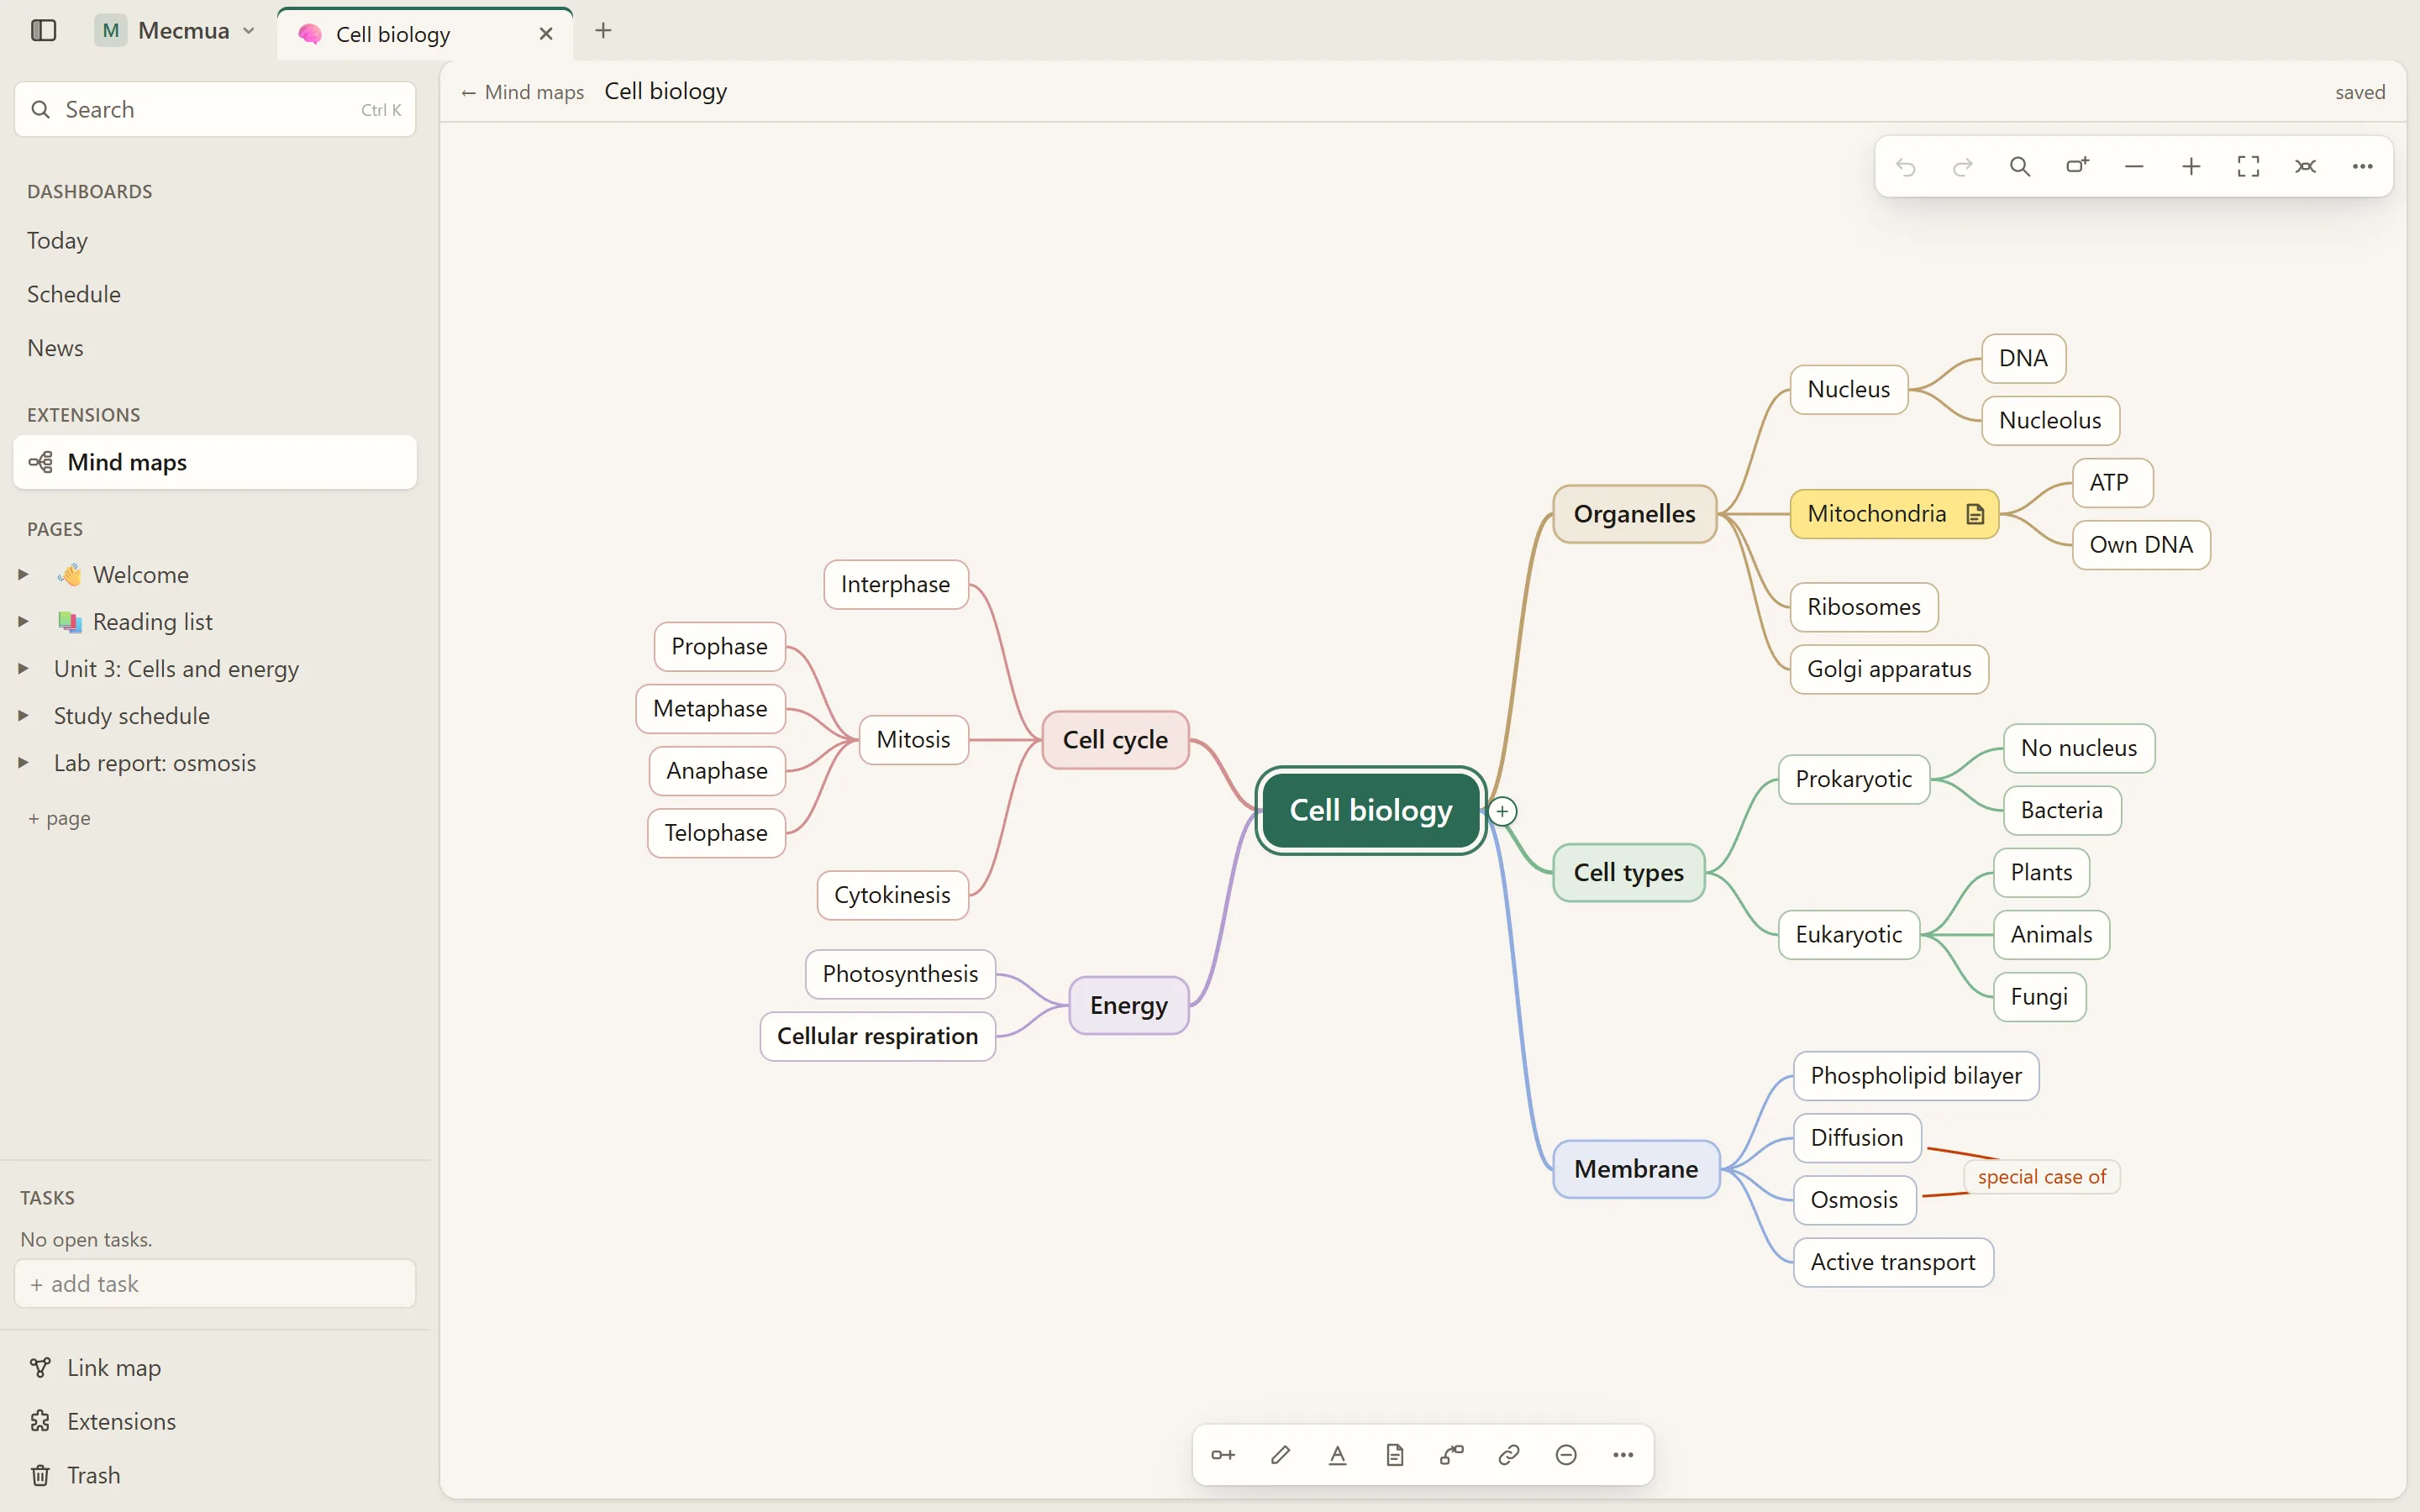Select the special case of label
This screenshot has height=1512, width=2420.
pos(2041,1177)
